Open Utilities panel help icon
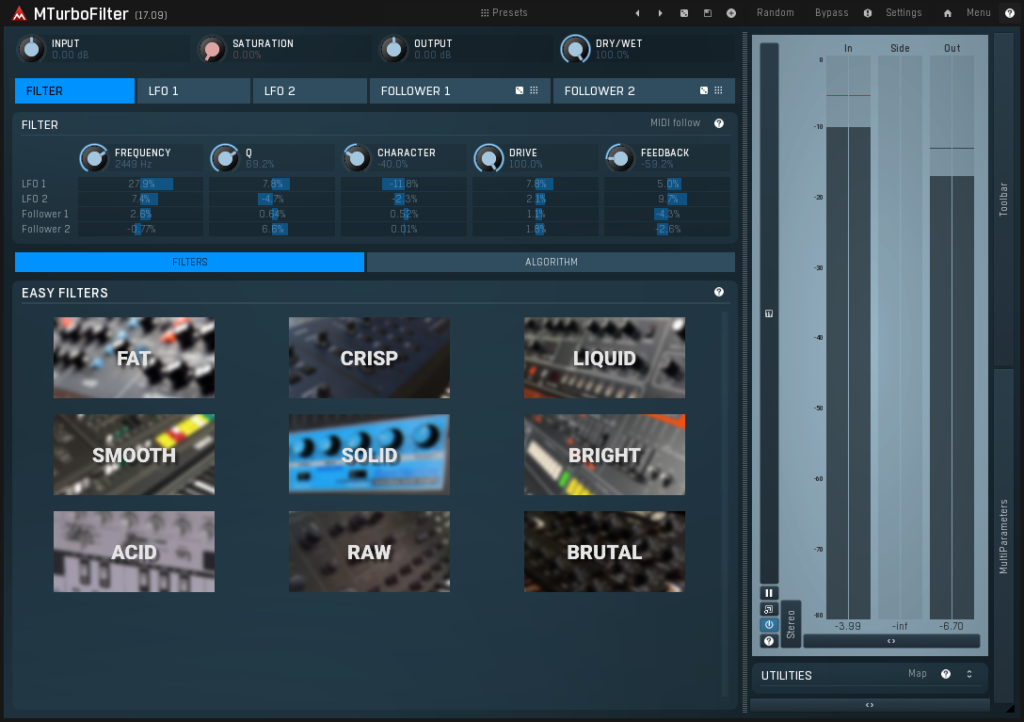 pos(946,674)
